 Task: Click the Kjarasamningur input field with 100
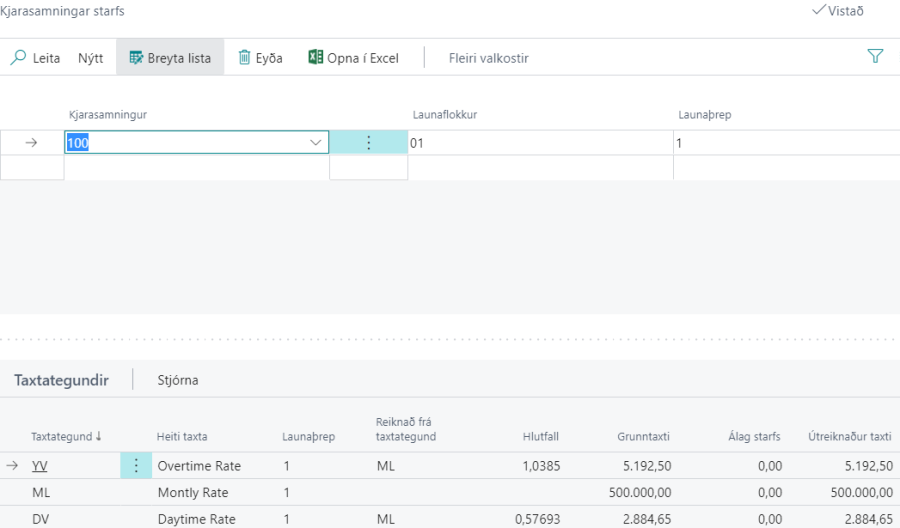pyautogui.click(x=185, y=143)
